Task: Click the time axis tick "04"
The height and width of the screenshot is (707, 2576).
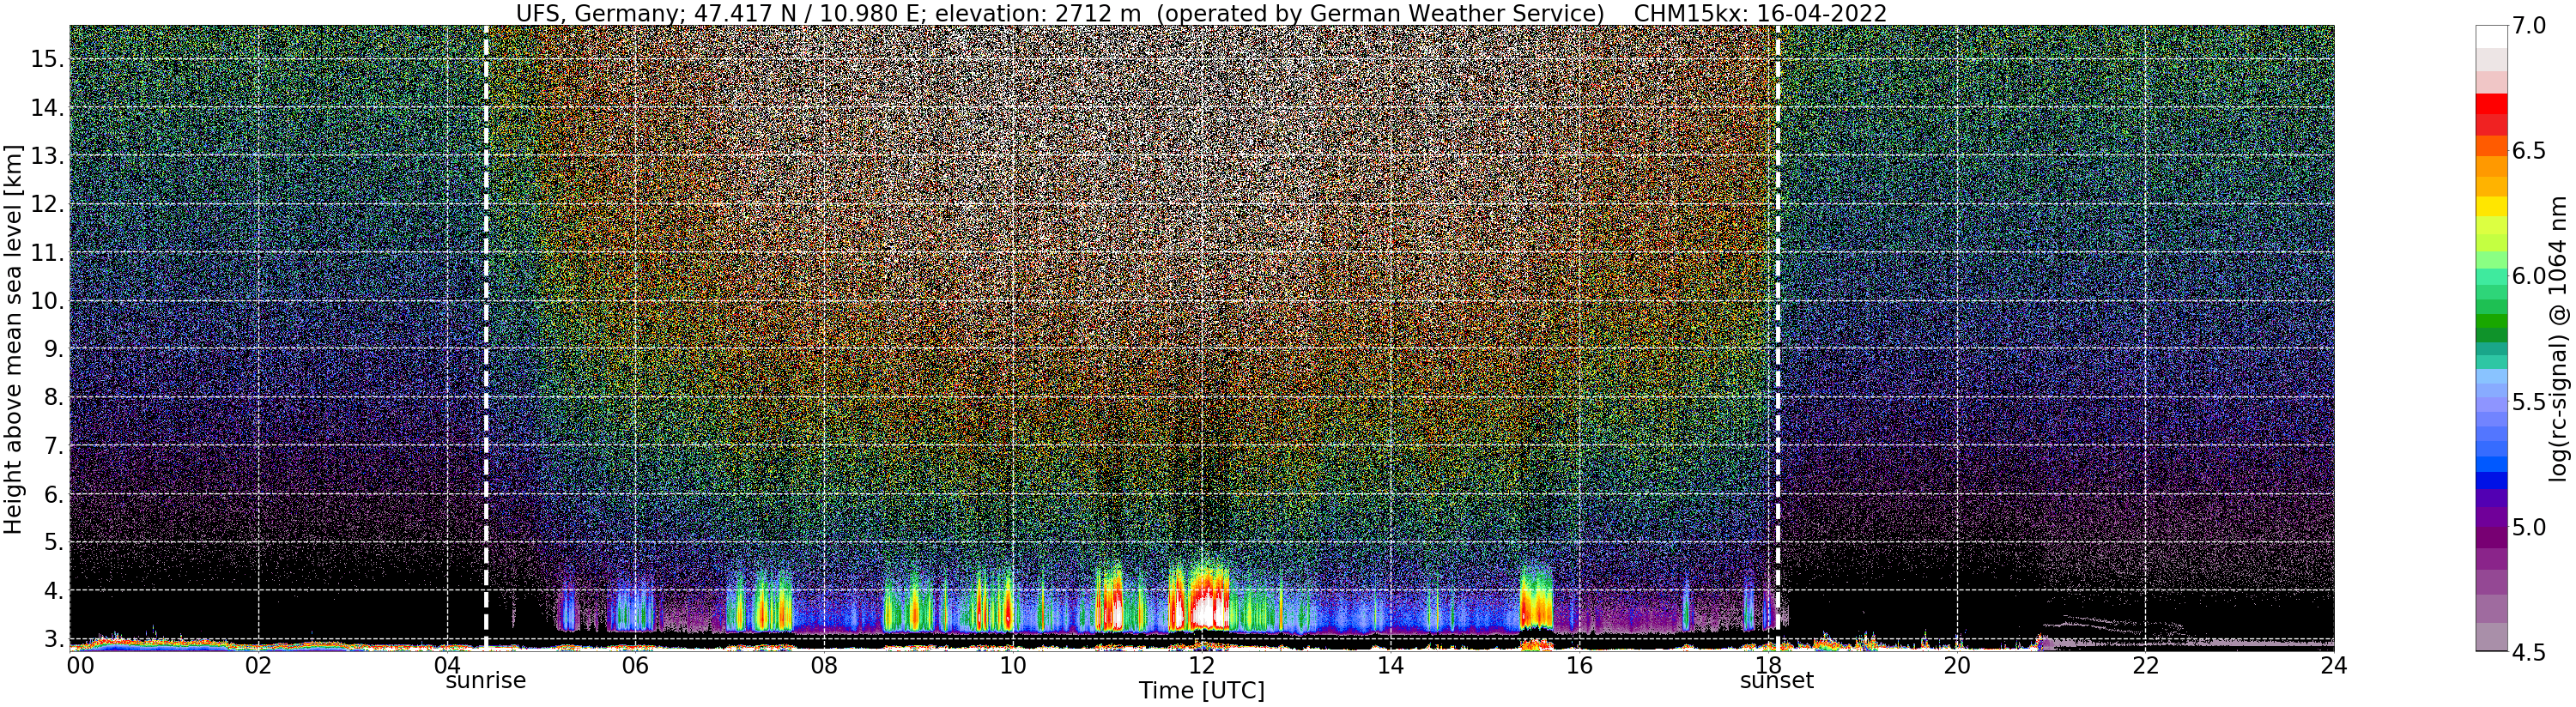Action: tap(447, 665)
